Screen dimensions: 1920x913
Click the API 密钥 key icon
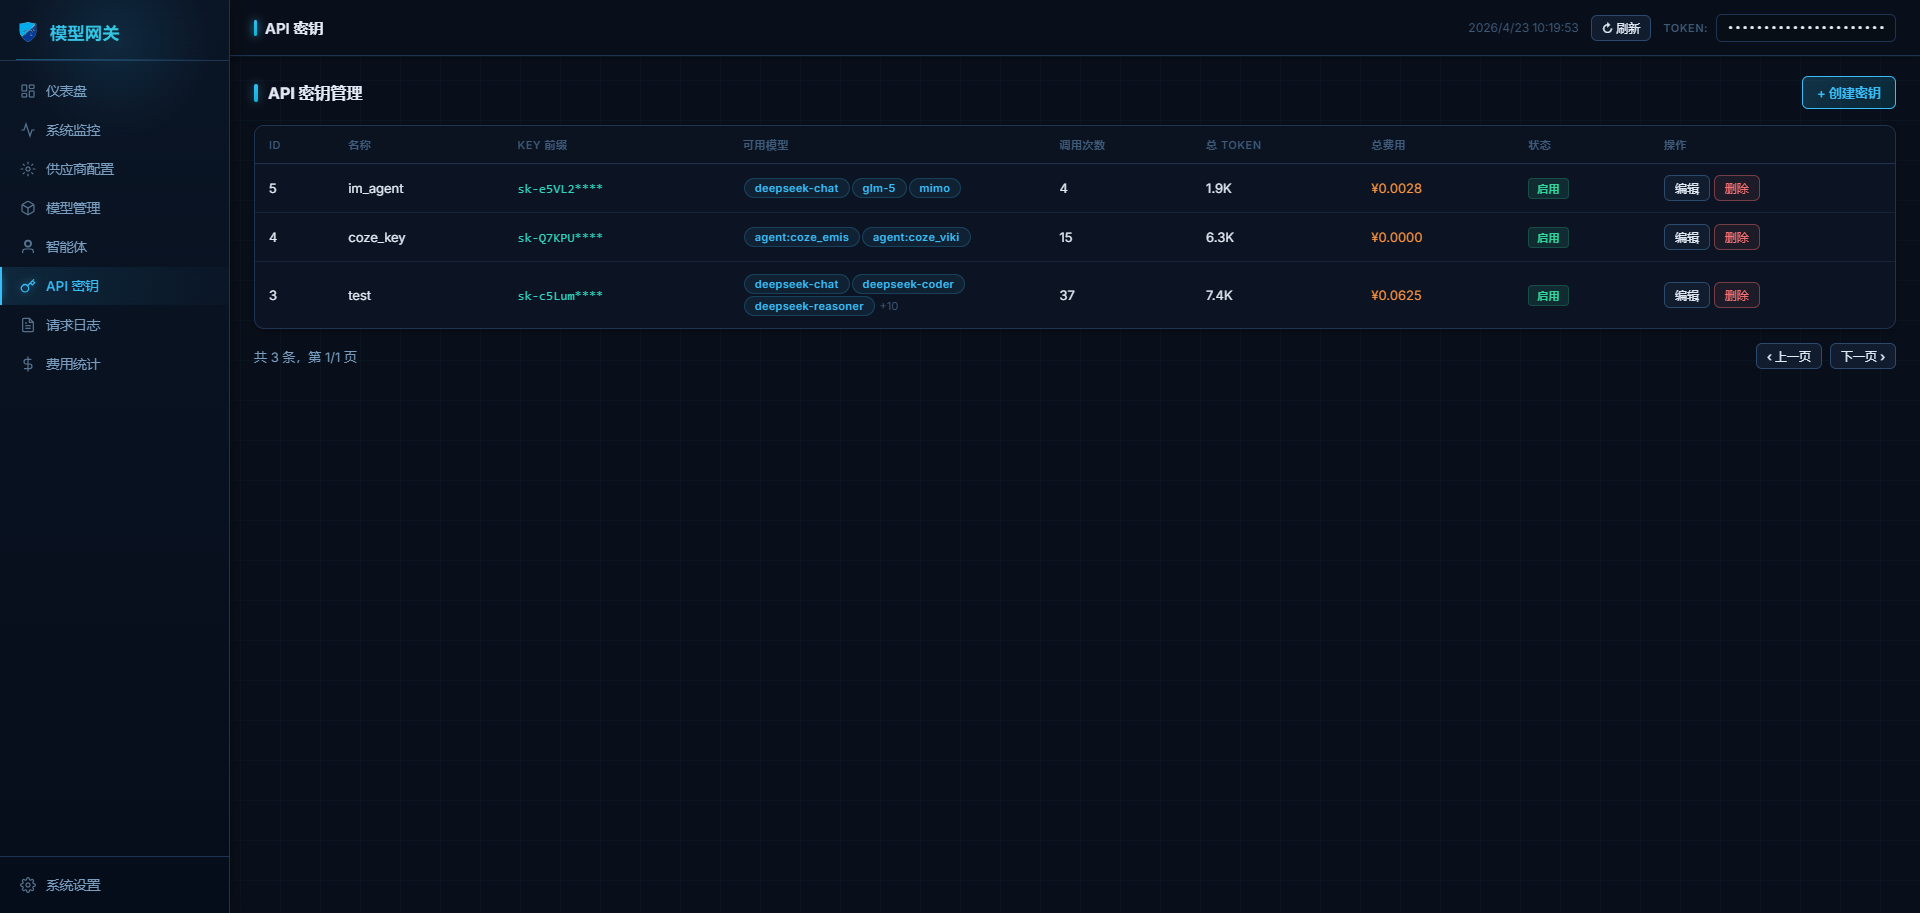coord(28,286)
